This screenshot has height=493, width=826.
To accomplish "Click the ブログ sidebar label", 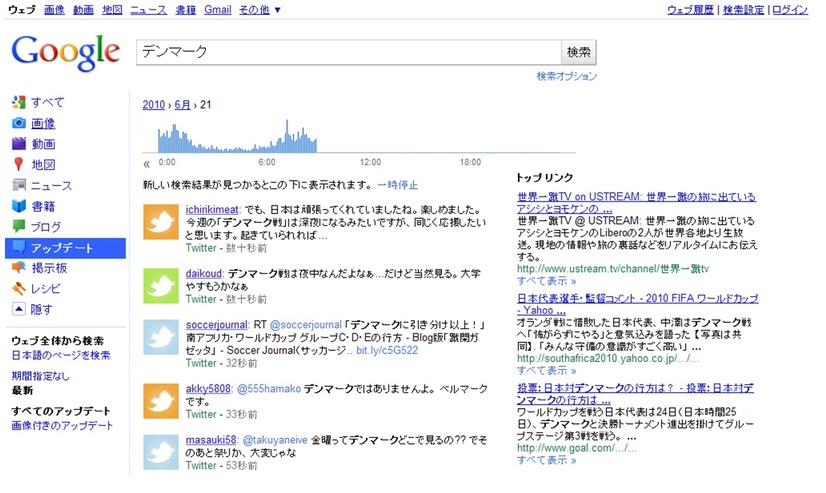I will pos(45,227).
